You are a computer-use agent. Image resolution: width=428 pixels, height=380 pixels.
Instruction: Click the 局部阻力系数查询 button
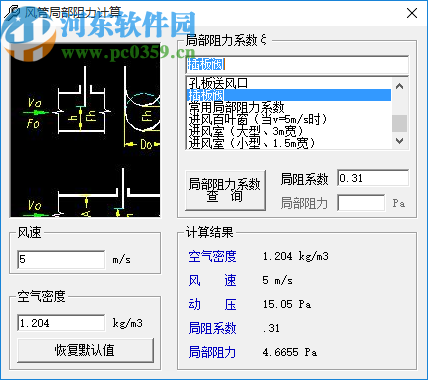[225, 190]
